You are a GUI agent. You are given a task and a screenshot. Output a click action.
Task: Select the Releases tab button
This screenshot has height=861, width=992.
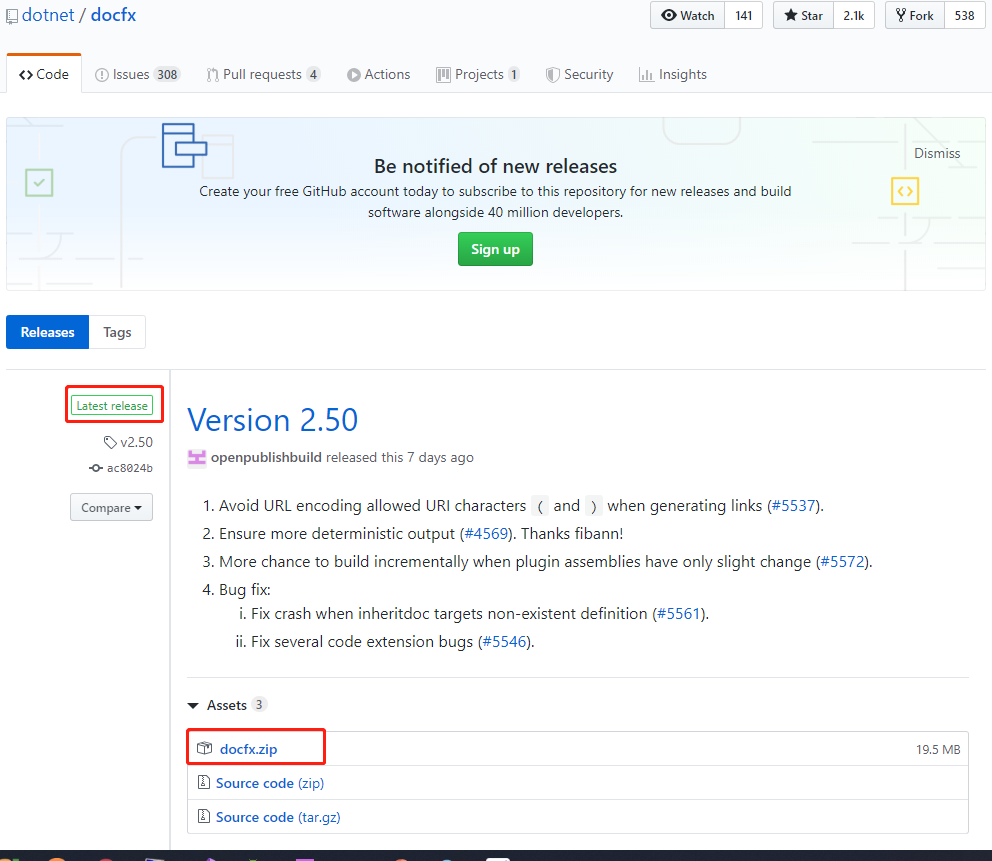(x=47, y=332)
